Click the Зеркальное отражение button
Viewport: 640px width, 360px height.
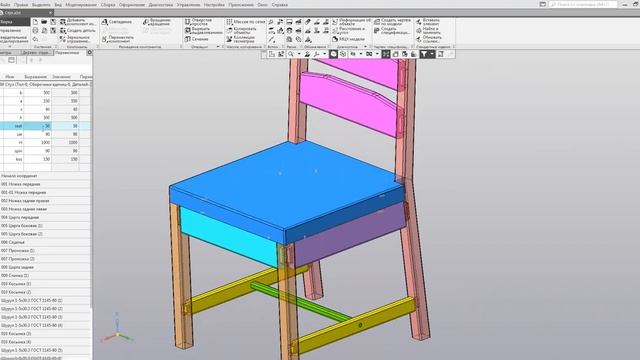(x=75, y=39)
